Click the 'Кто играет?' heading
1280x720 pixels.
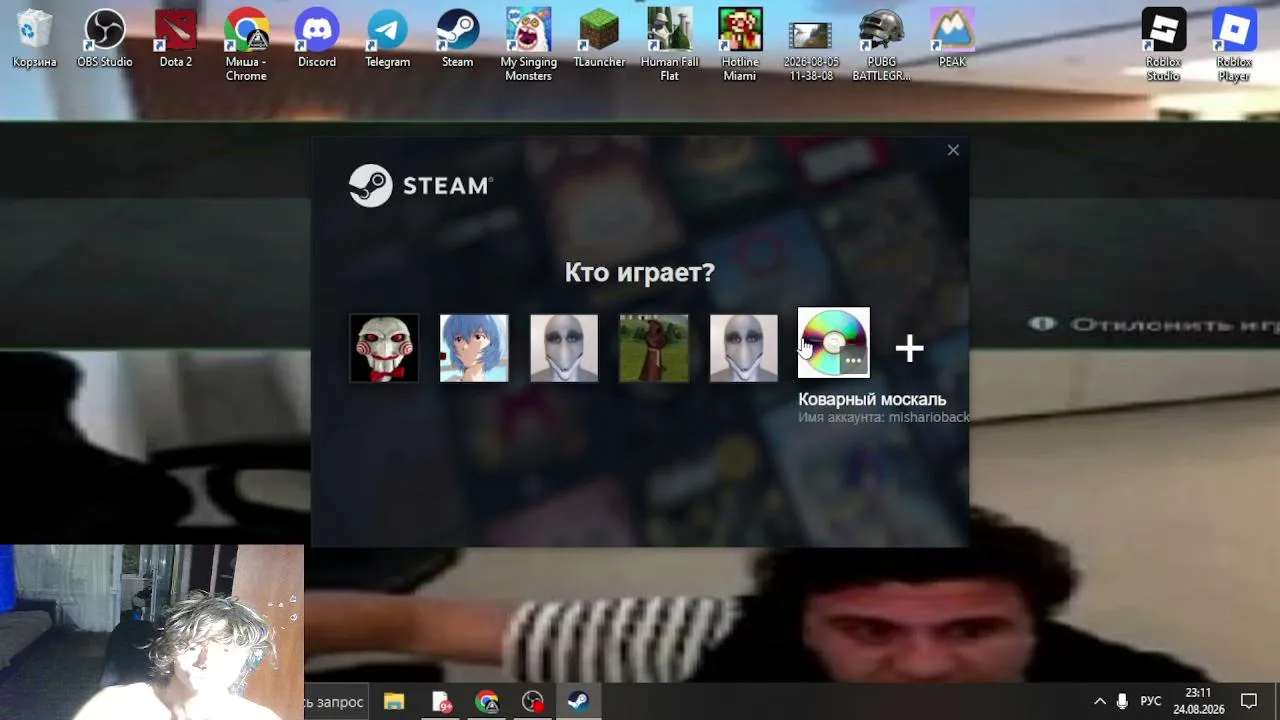click(x=640, y=272)
